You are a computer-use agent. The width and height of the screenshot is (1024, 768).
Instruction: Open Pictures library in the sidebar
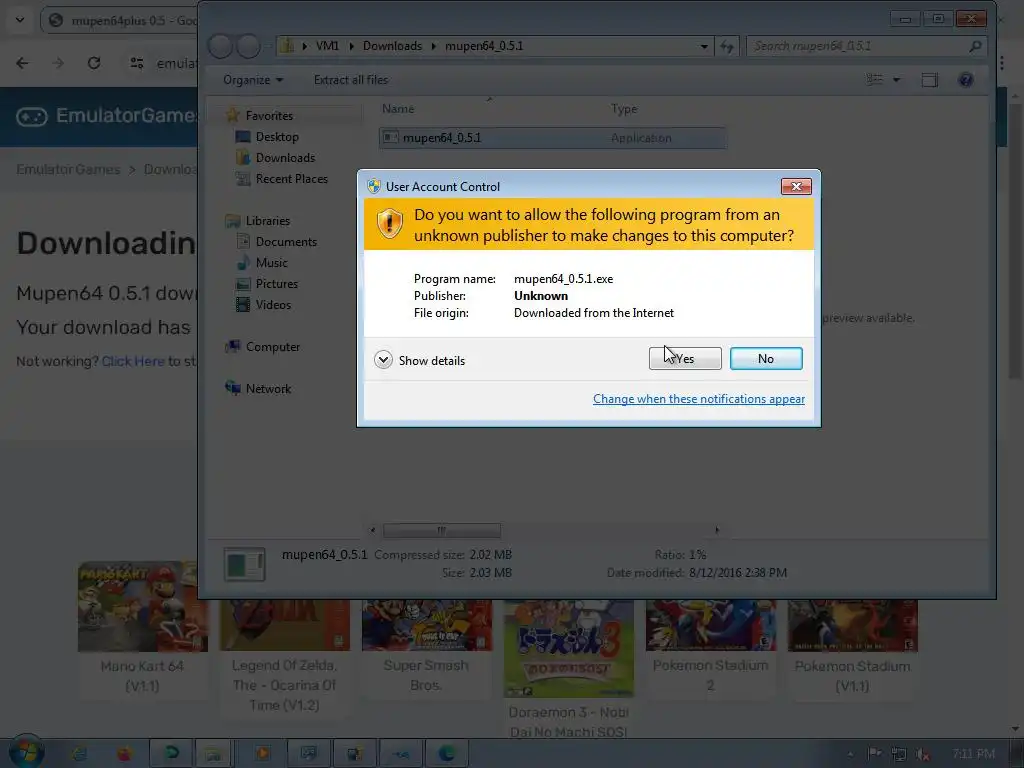coord(277,283)
